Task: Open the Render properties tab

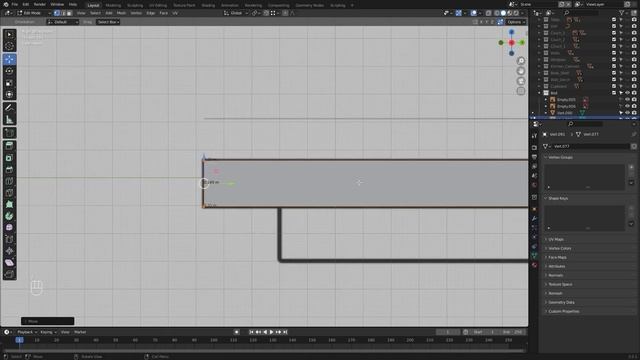Action: 534,147
